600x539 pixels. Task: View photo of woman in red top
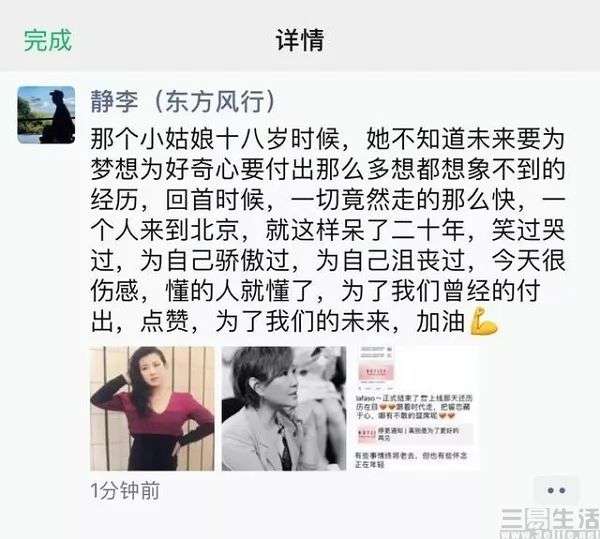152,408
